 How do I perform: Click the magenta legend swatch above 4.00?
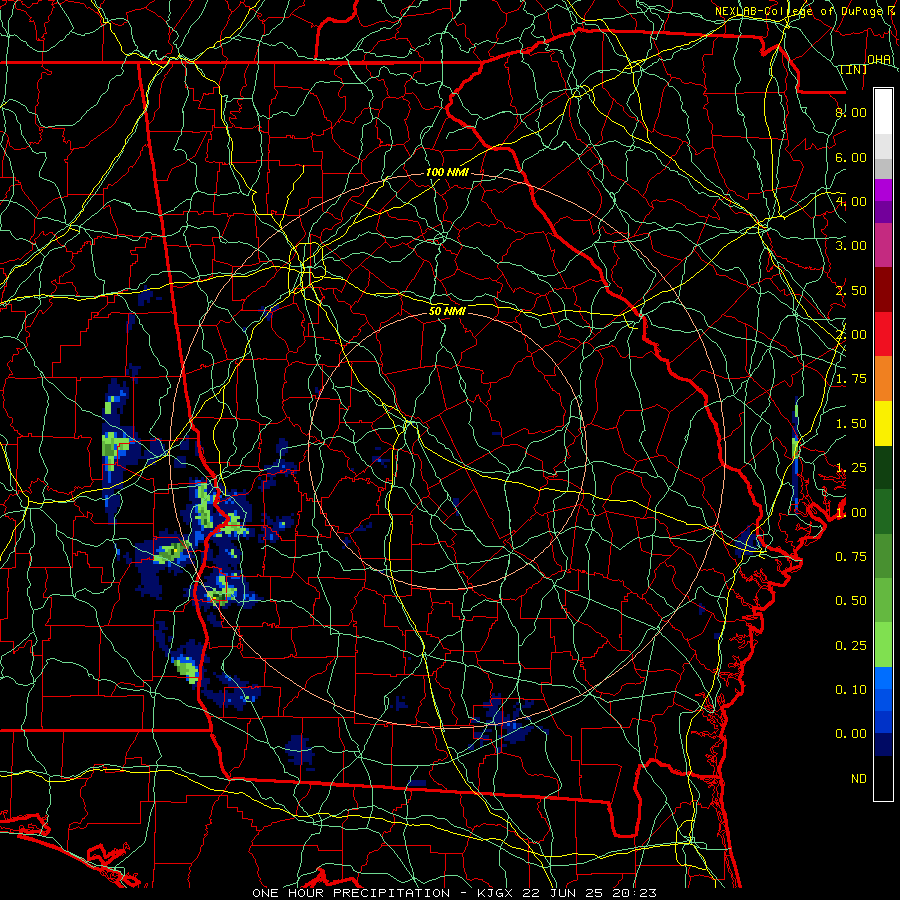[883, 190]
